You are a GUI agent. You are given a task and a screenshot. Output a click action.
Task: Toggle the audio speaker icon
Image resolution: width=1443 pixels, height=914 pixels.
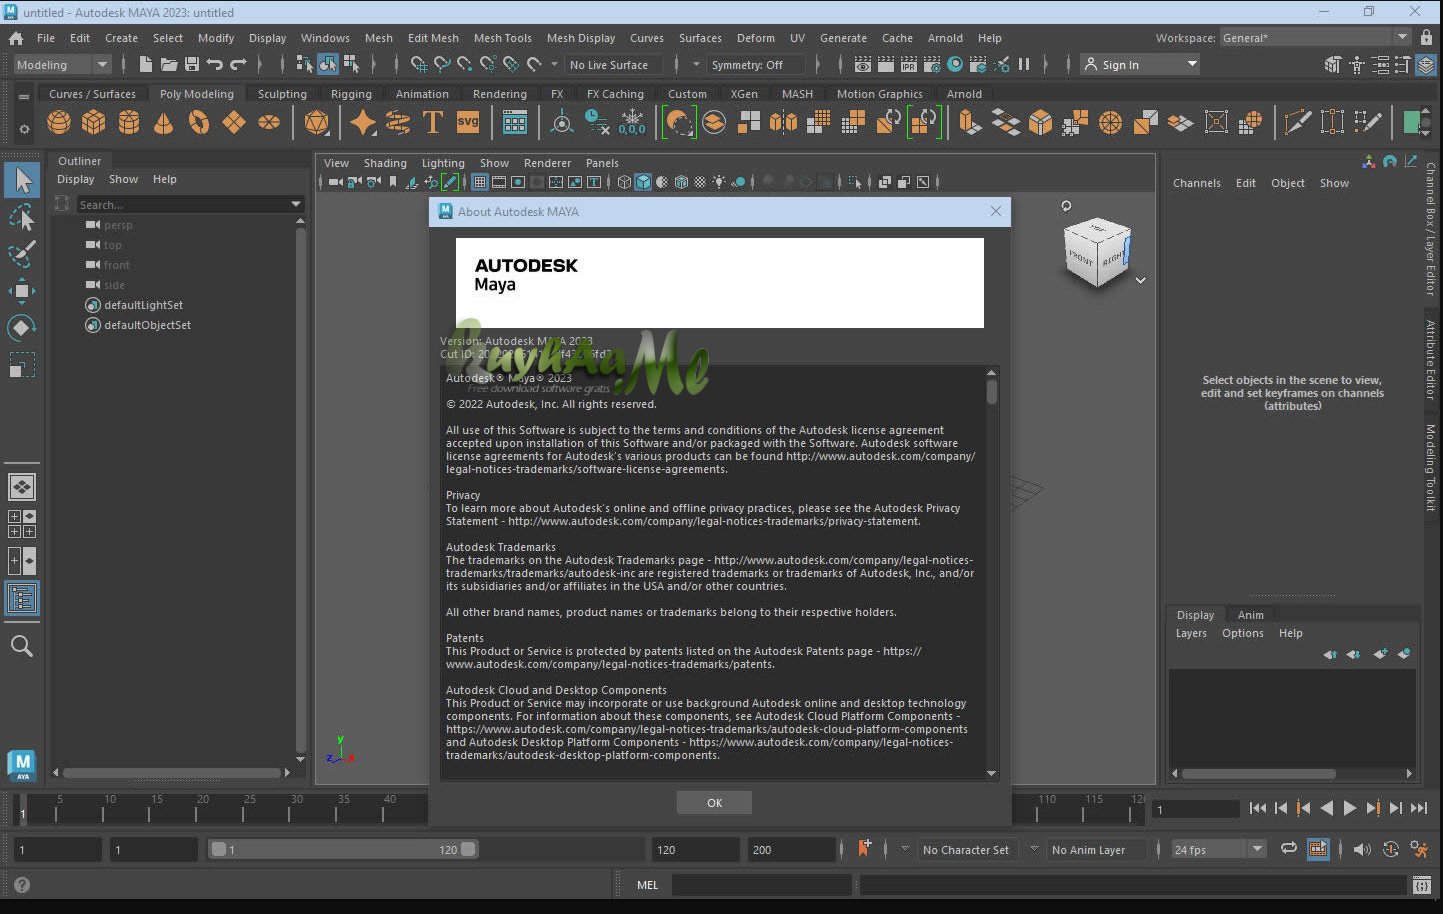1362,849
